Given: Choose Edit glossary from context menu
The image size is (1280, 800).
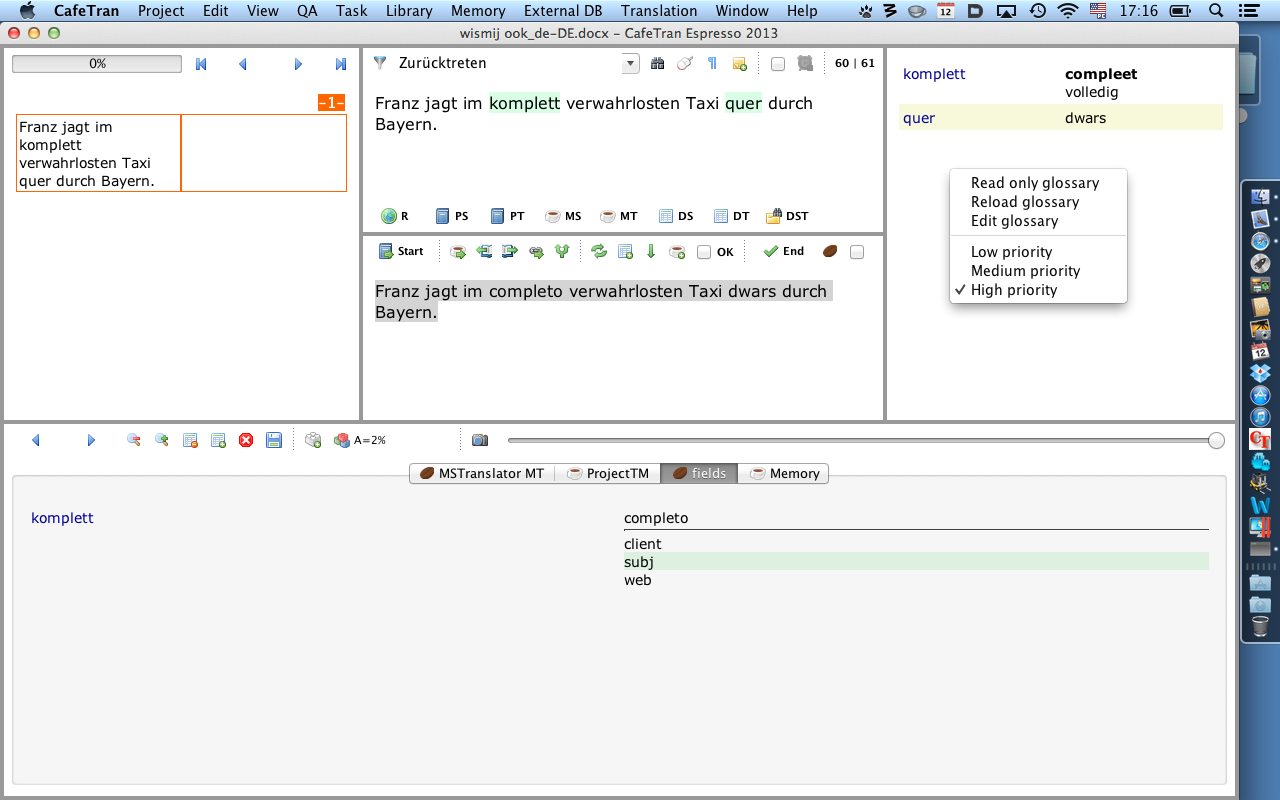Looking at the screenshot, I should tap(1014, 221).
